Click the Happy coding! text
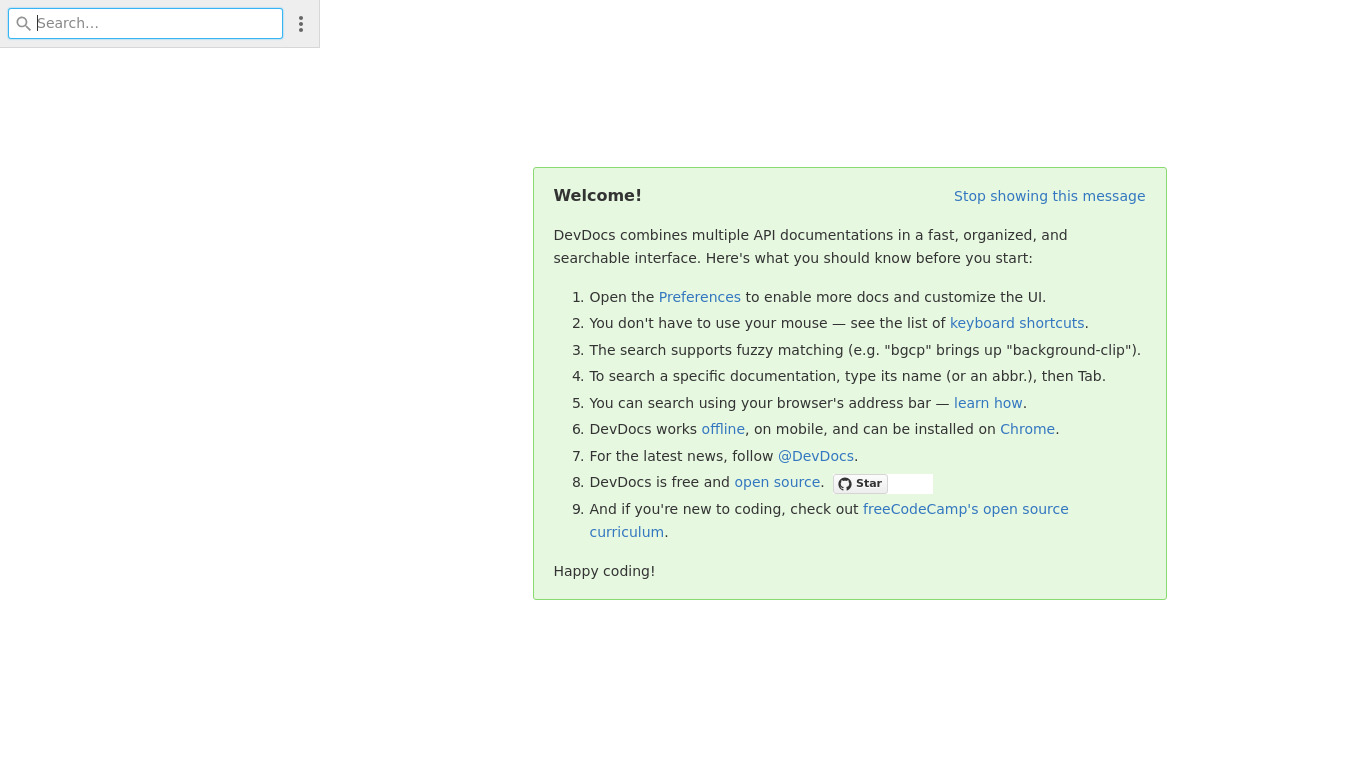1366x768 pixels. [604, 571]
